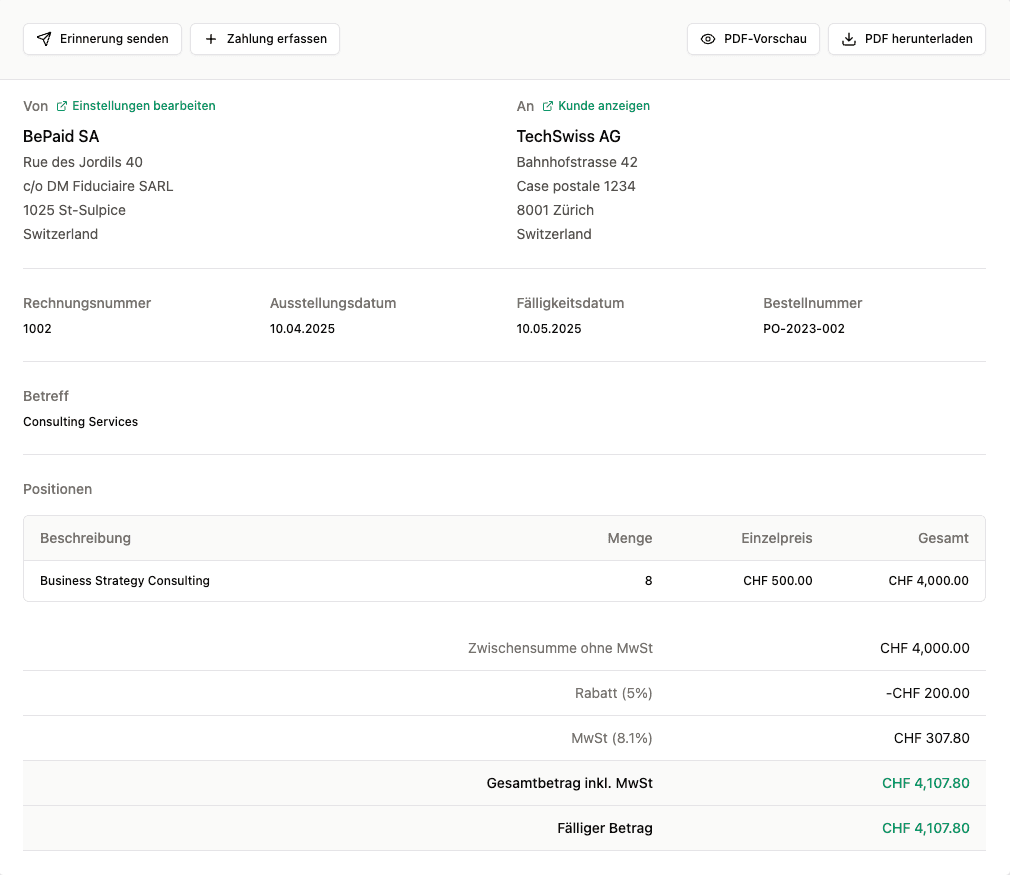Select recipient name TechSwiss AG
The image size is (1010, 875).
click(x=568, y=137)
